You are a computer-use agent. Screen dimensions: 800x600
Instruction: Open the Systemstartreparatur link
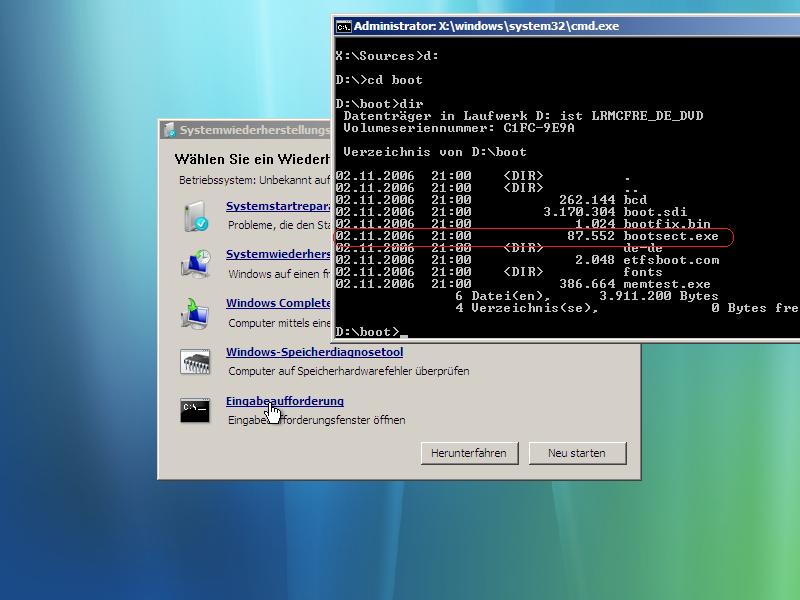[278, 206]
